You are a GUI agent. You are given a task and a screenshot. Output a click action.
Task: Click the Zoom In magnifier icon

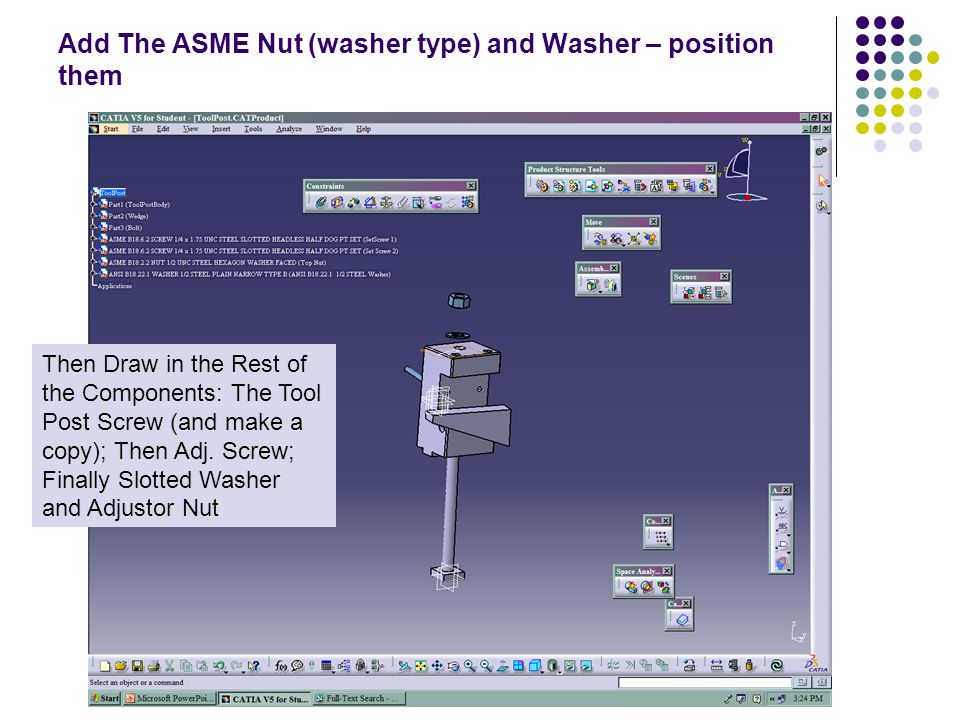[470, 666]
